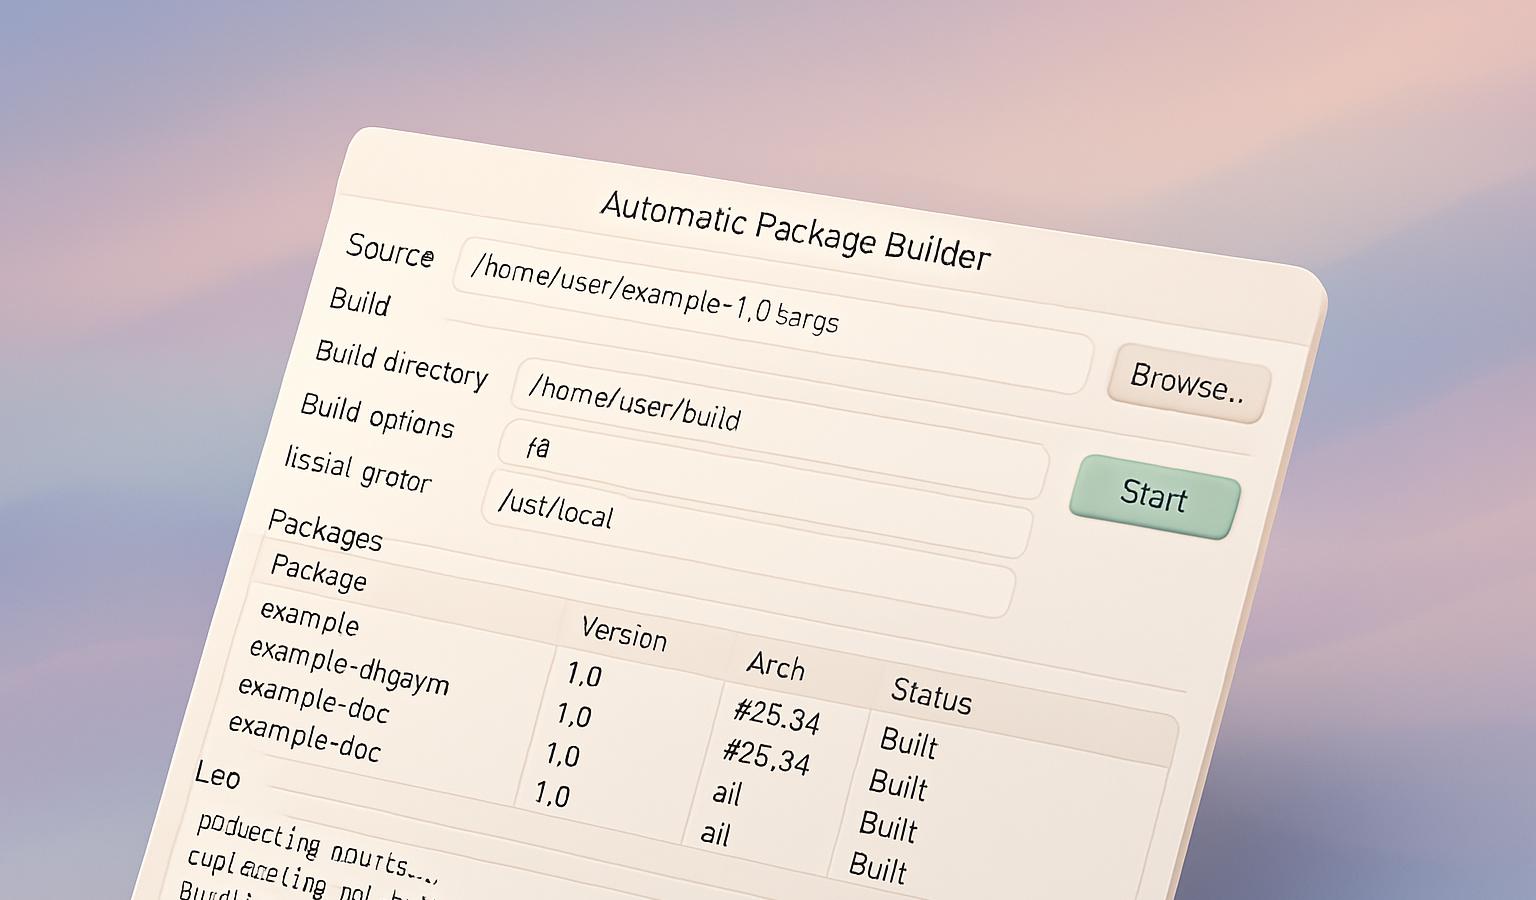Select the Build directory field showing /home/user/build
The width and height of the screenshot is (1536, 900).
pyautogui.click(x=779, y=428)
